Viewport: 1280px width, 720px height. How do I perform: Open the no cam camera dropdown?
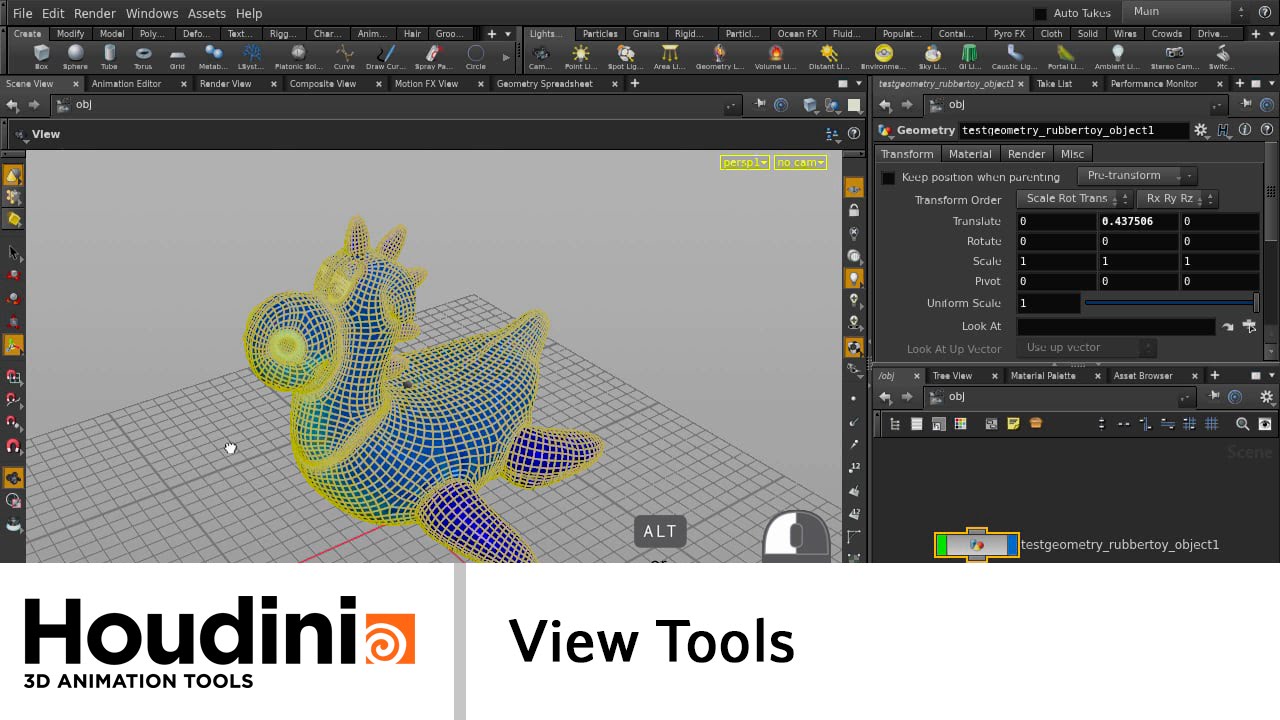click(x=801, y=162)
